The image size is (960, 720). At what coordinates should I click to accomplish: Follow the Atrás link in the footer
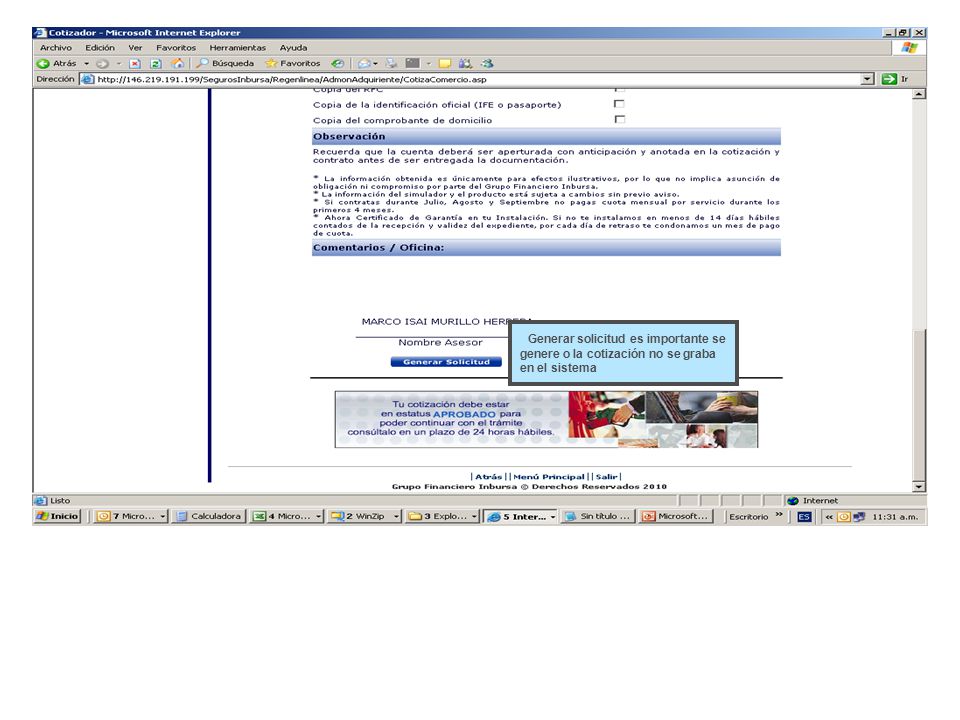point(488,477)
